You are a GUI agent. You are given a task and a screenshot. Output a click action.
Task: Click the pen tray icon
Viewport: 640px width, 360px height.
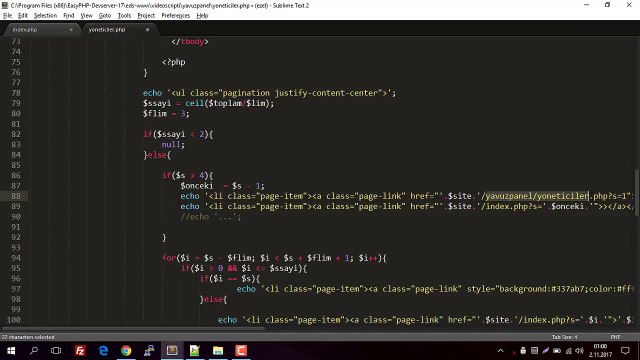[x=546, y=351]
